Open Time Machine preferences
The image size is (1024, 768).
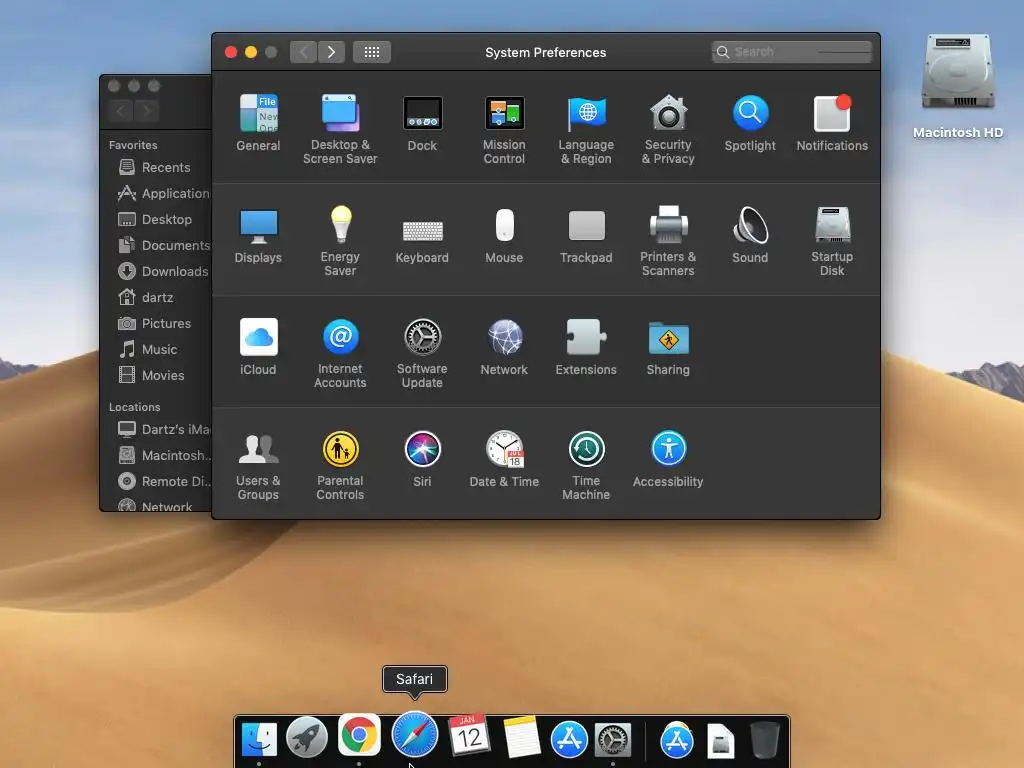(586, 465)
